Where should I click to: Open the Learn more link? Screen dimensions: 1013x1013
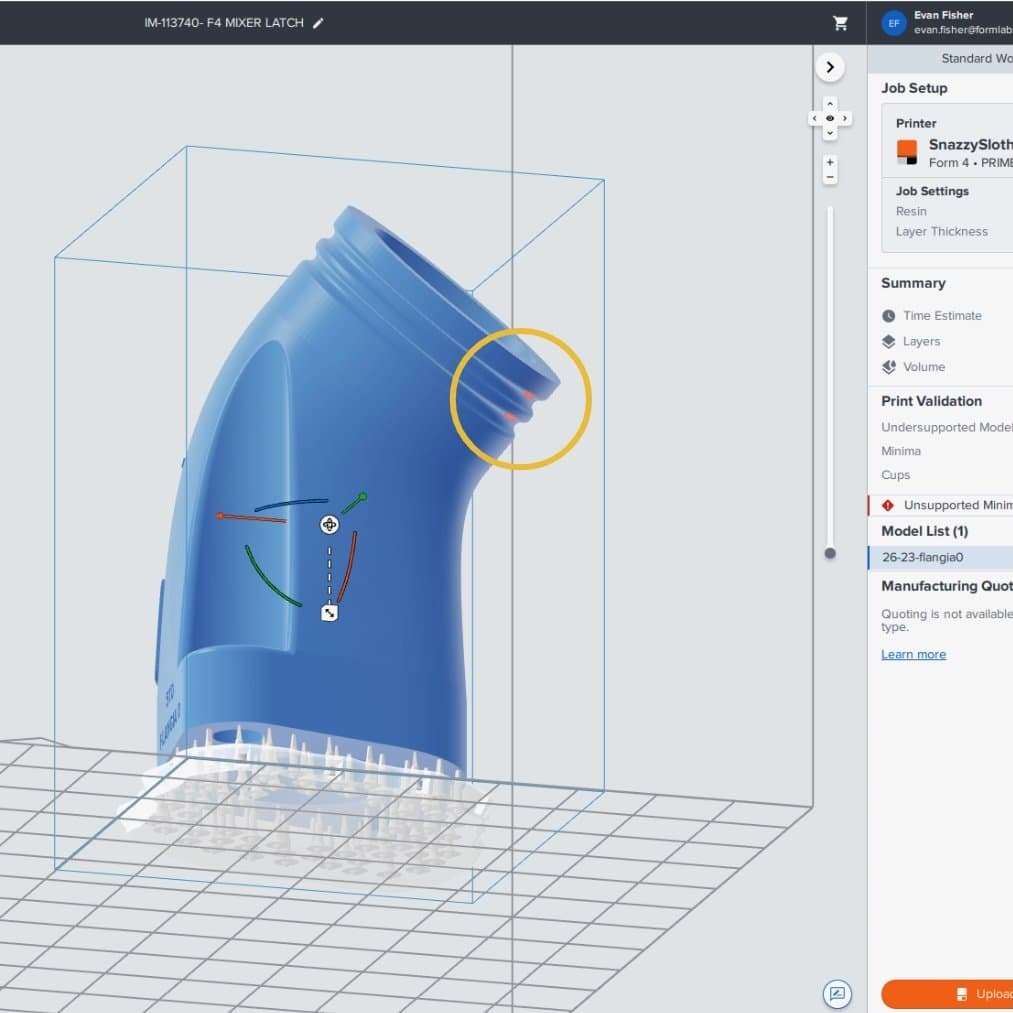(x=913, y=654)
